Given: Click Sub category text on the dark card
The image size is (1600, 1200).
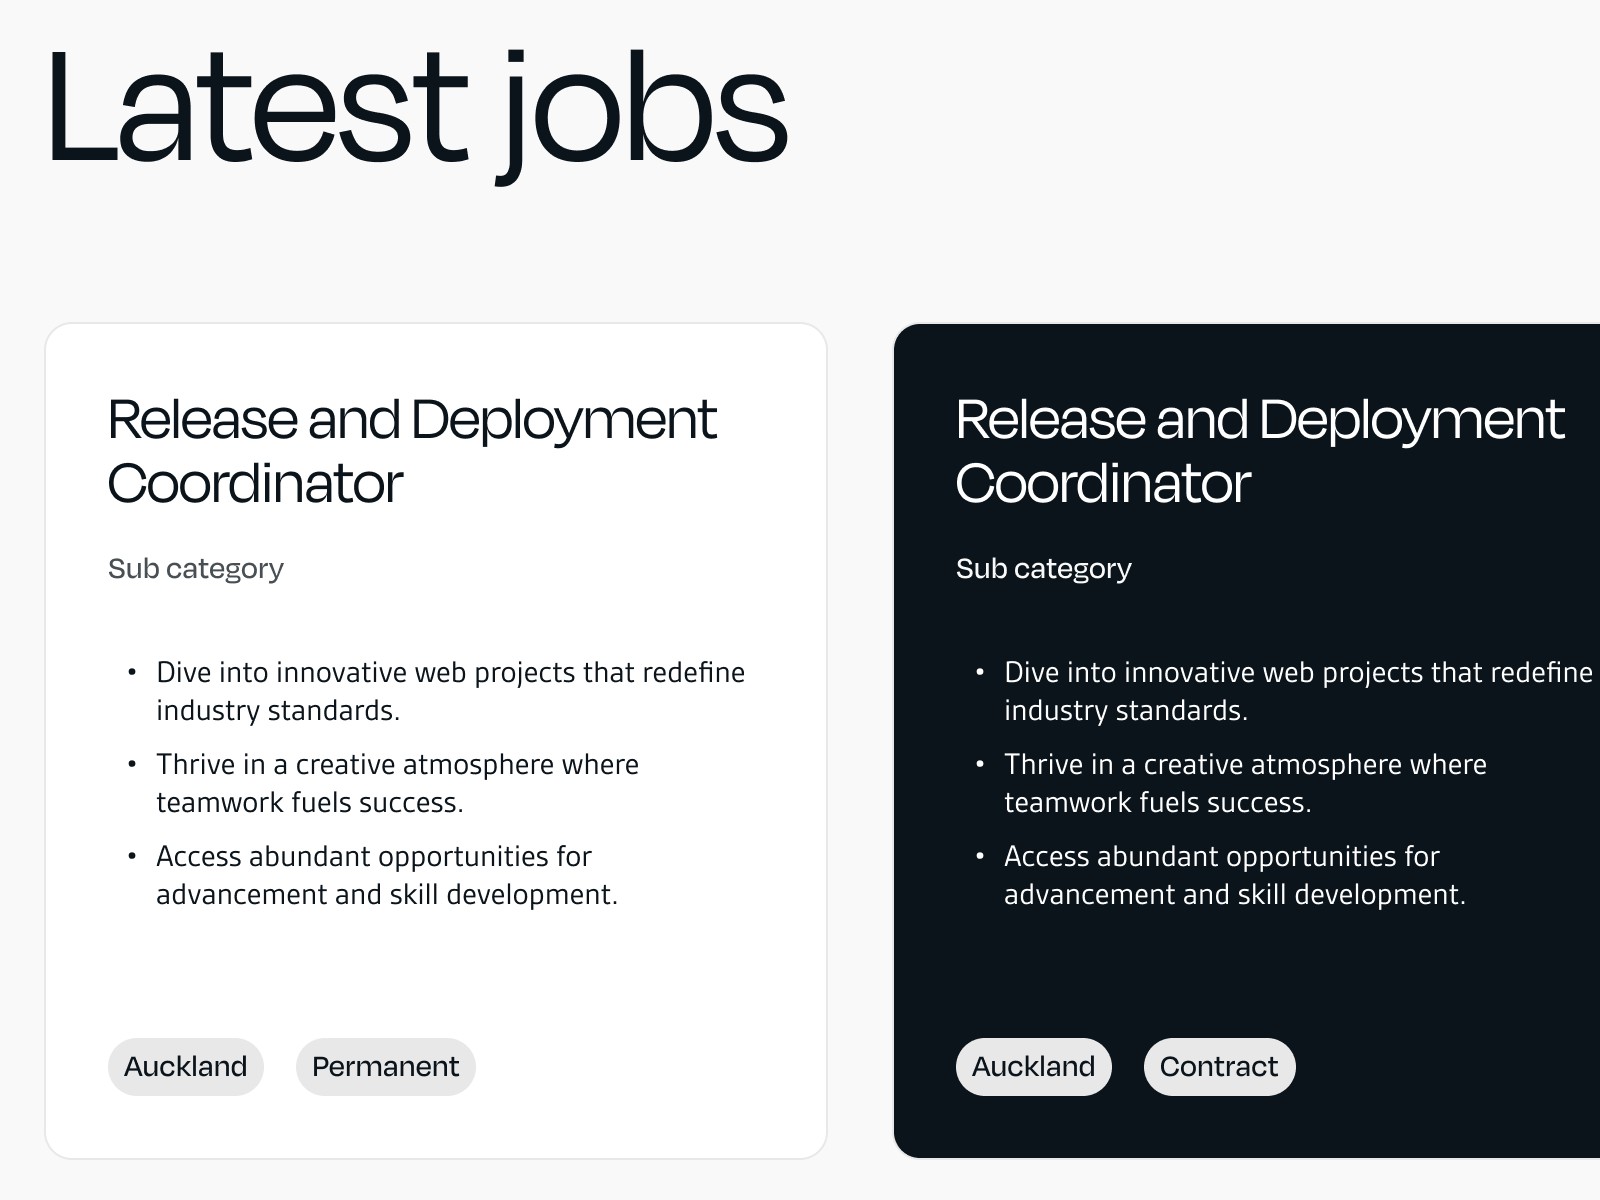Looking at the screenshot, I should [x=1044, y=569].
